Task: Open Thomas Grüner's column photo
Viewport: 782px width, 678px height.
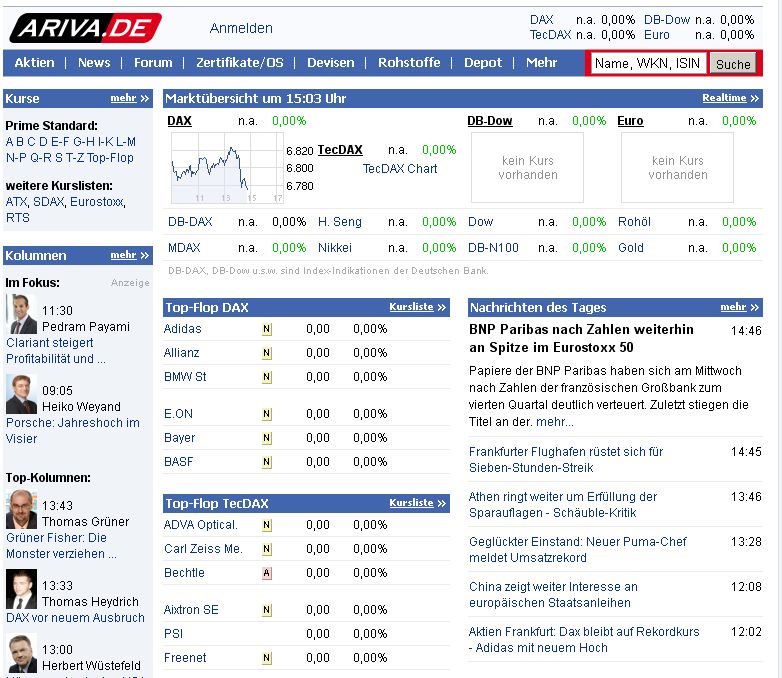Action: (x=21, y=509)
